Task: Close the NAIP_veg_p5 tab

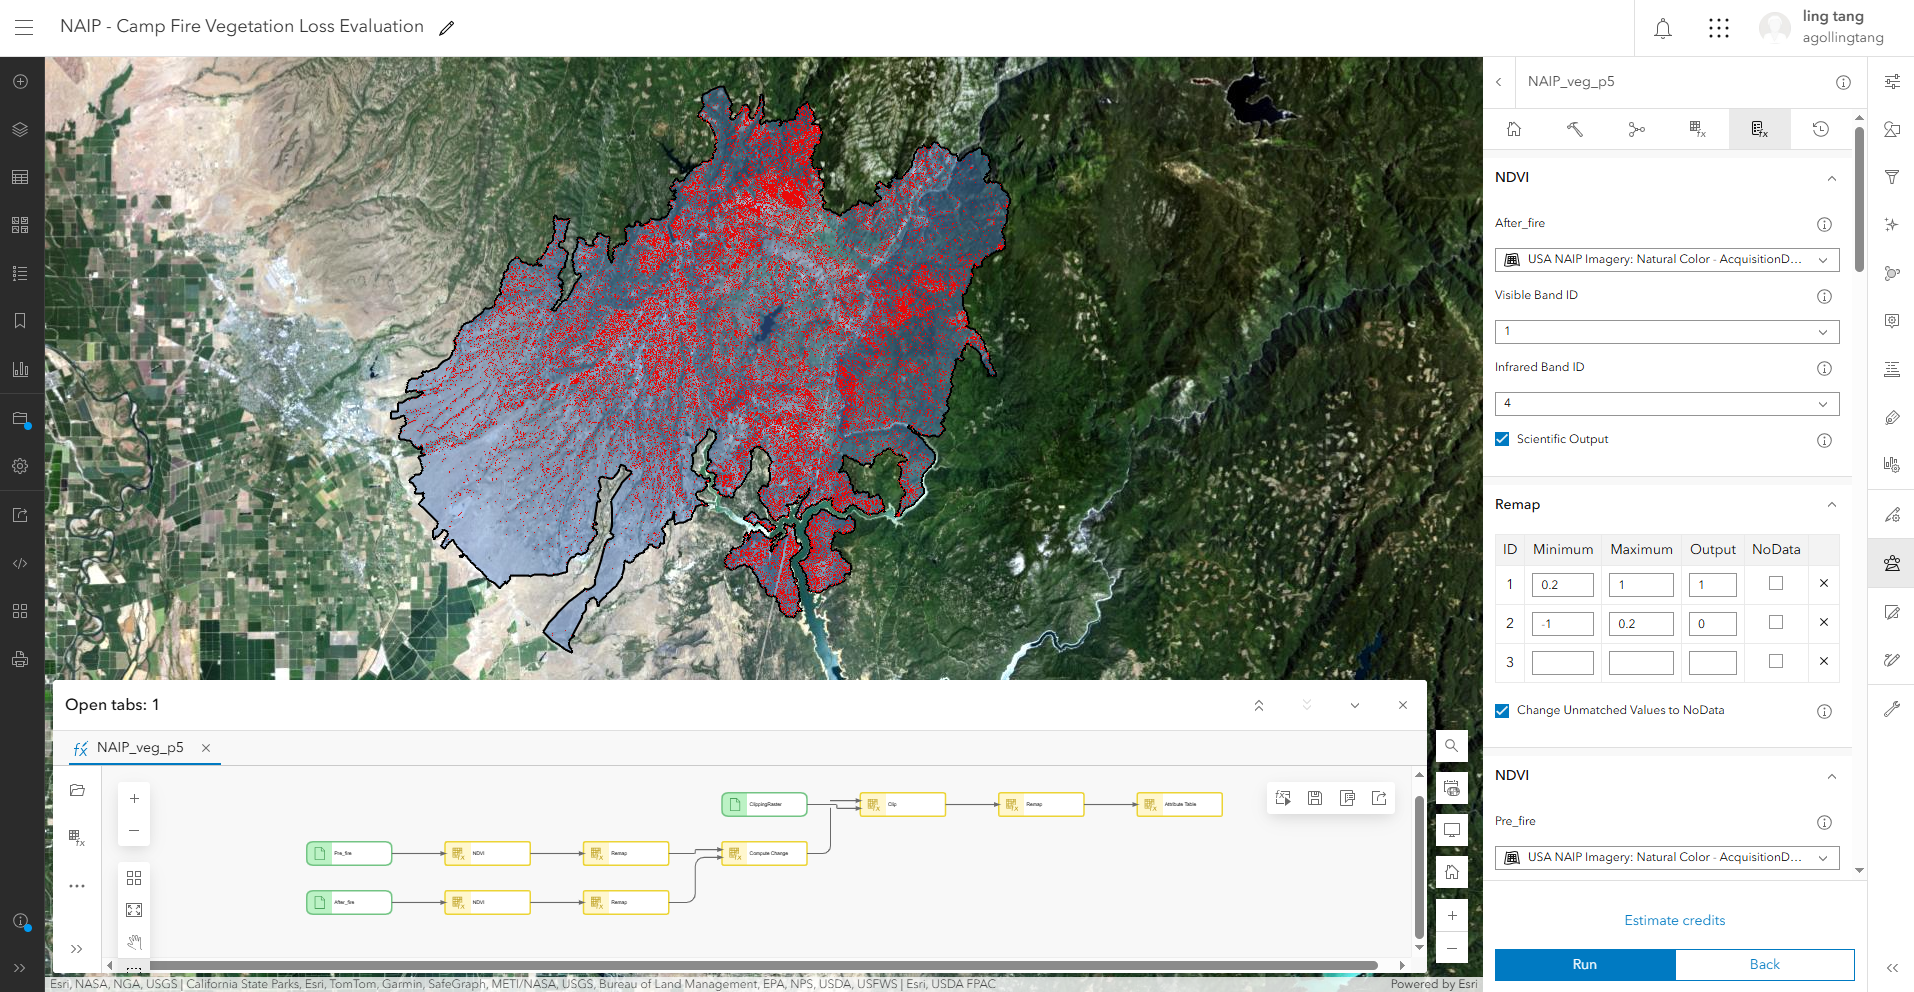Action: point(206,748)
